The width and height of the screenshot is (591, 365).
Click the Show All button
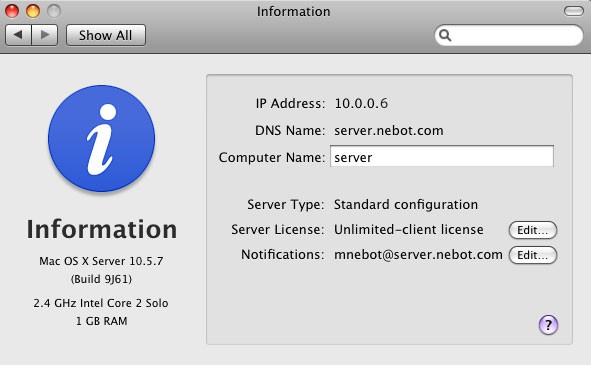[x=106, y=35]
